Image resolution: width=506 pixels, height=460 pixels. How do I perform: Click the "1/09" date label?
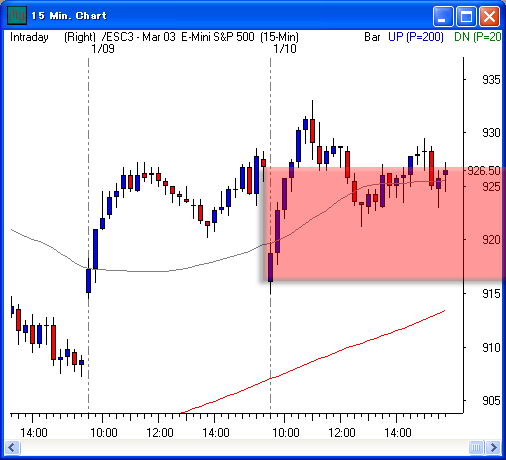(x=103, y=49)
